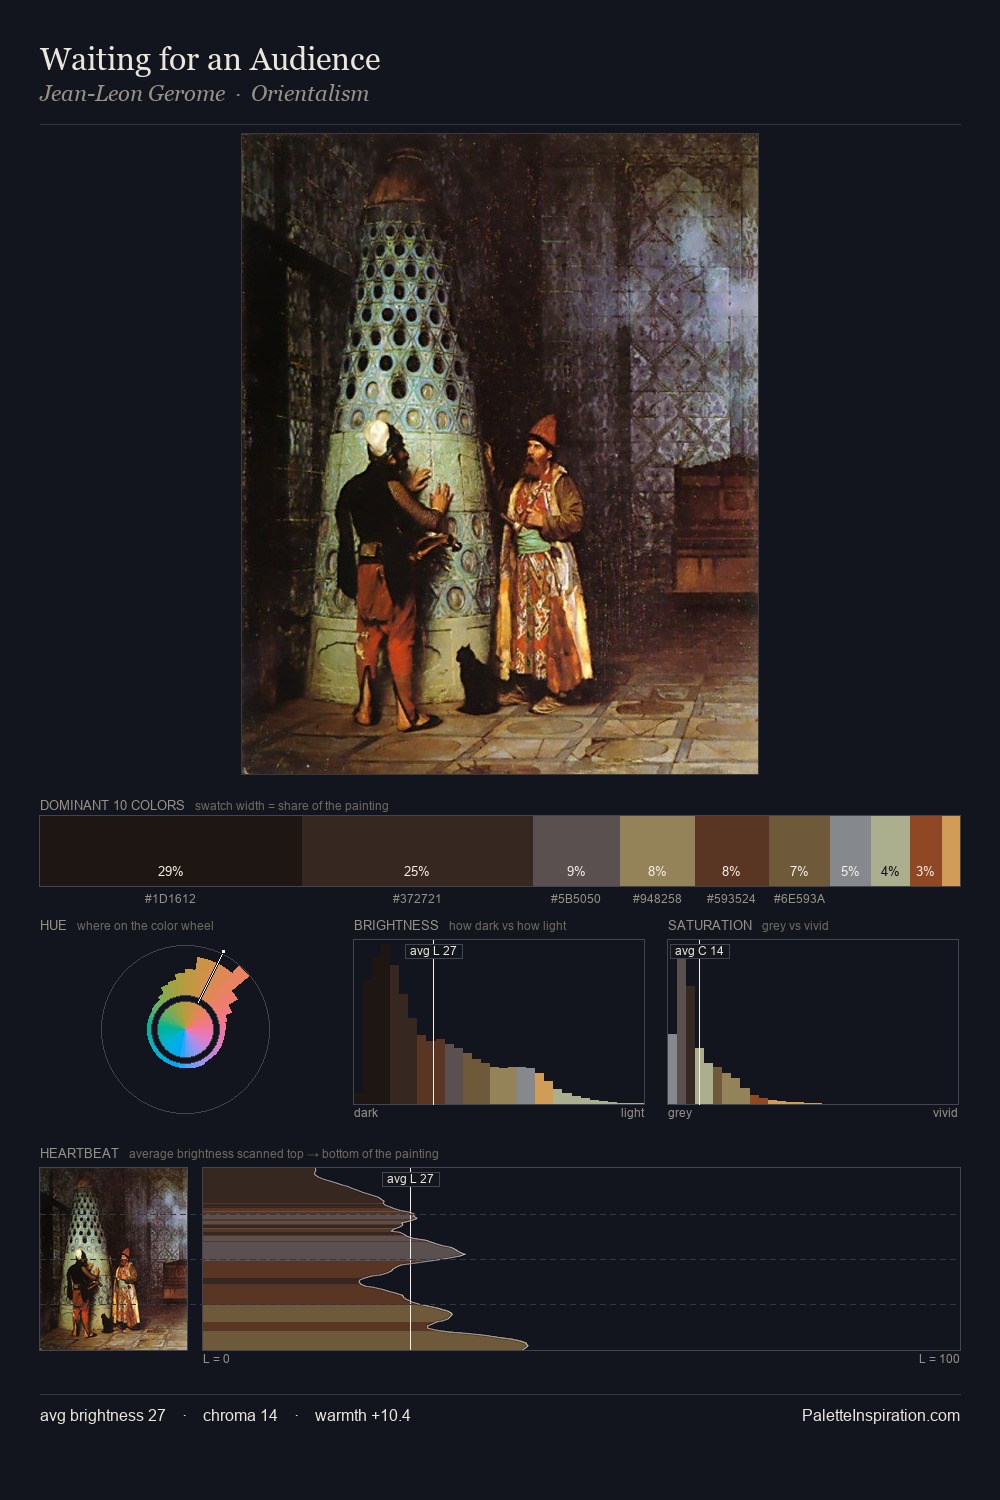The image size is (1000, 1500).
Task: Click the small painting thumbnail in Heartbeat
Action: tap(113, 1259)
